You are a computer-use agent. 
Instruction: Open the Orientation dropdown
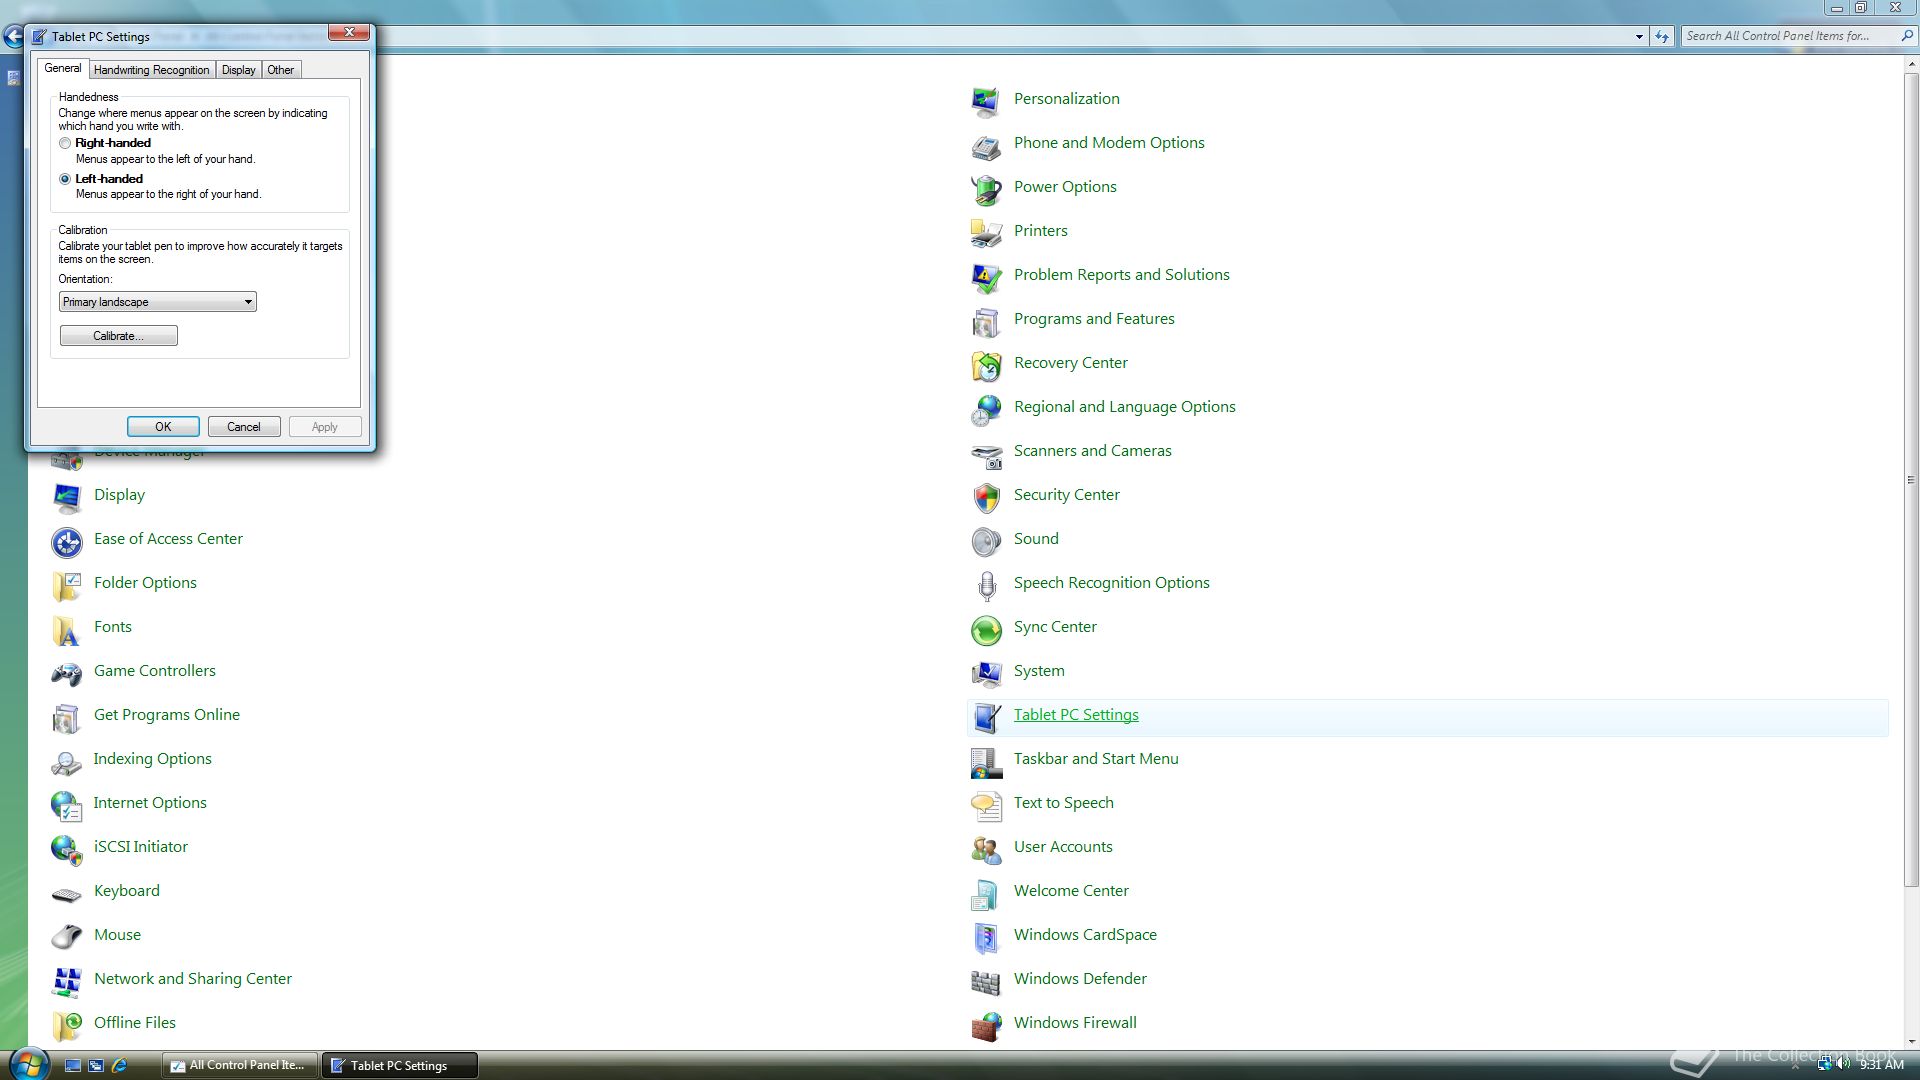point(157,302)
